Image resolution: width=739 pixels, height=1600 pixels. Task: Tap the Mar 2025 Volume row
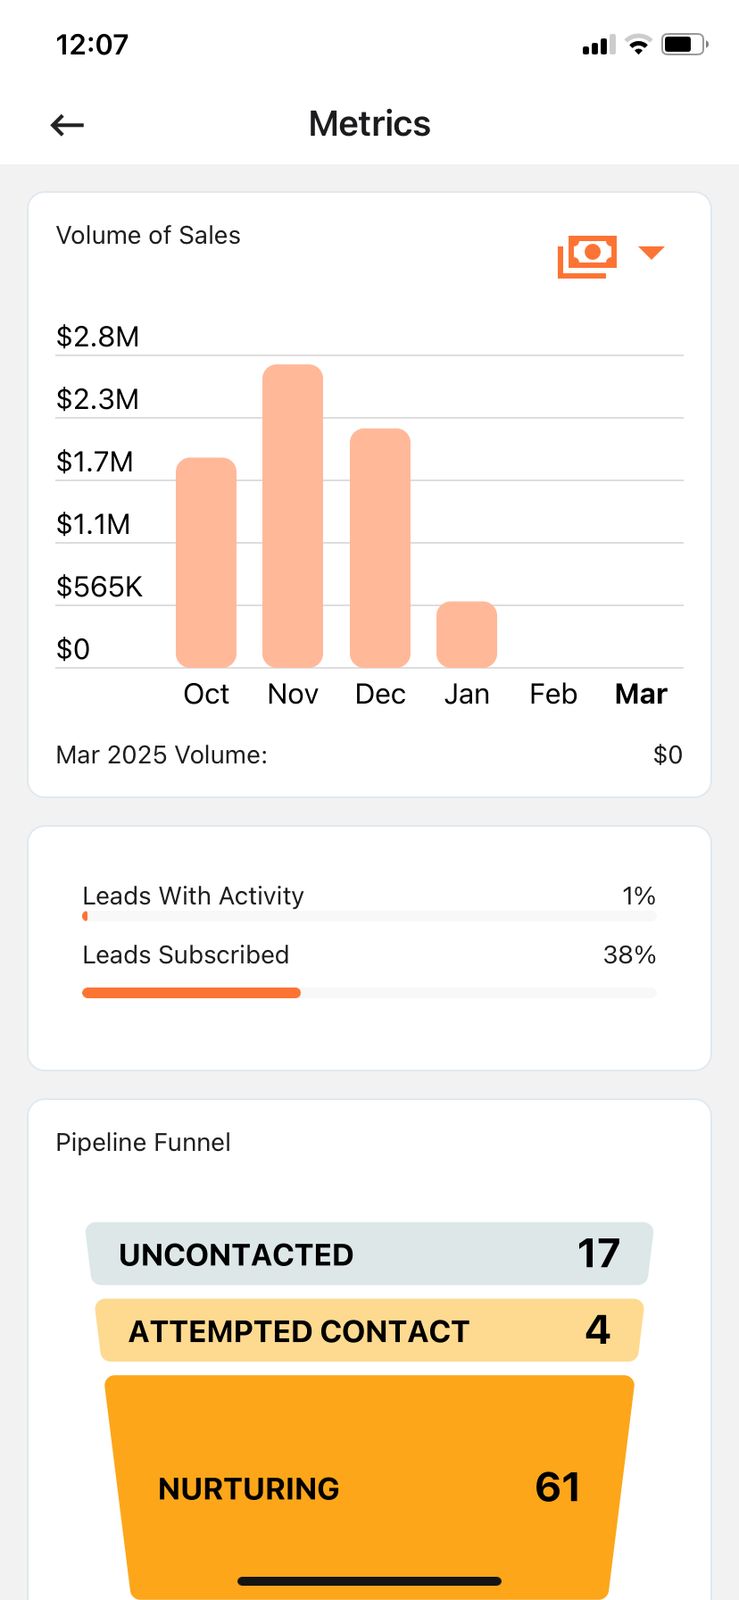coord(369,755)
